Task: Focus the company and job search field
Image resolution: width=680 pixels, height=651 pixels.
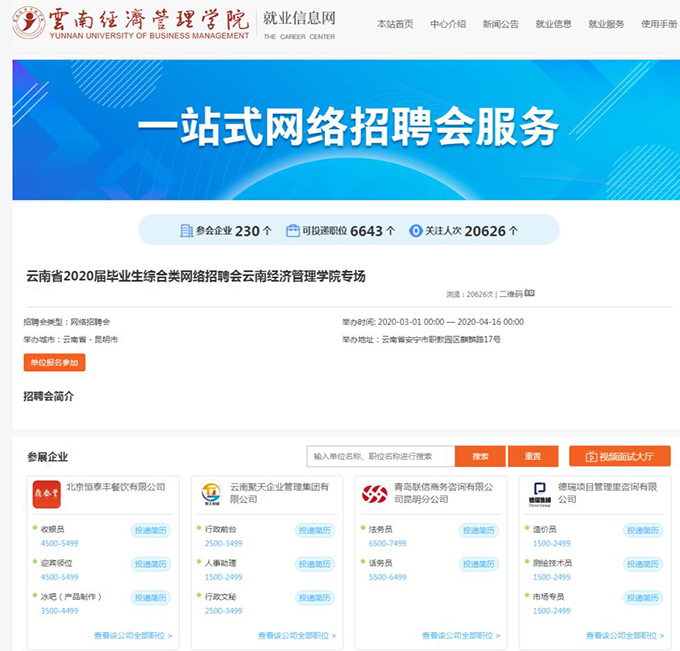Action: pos(381,456)
